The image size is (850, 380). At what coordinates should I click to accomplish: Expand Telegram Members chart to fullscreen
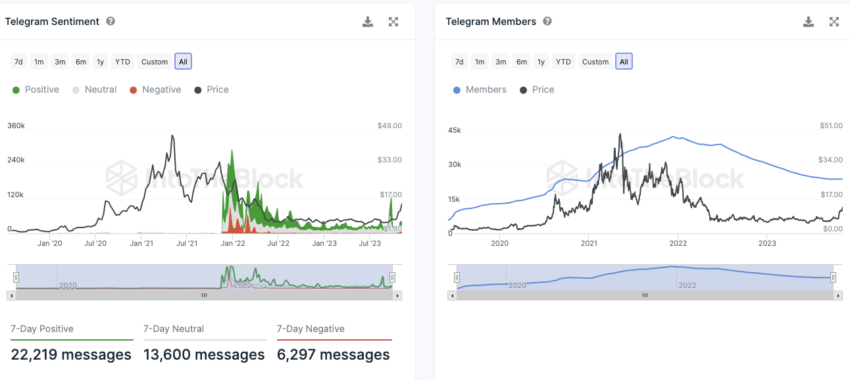[834, 22]
